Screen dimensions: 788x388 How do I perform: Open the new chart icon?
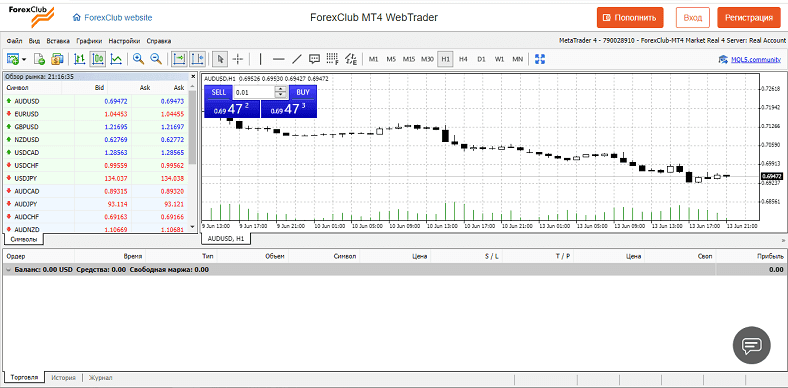click(13, 59)
